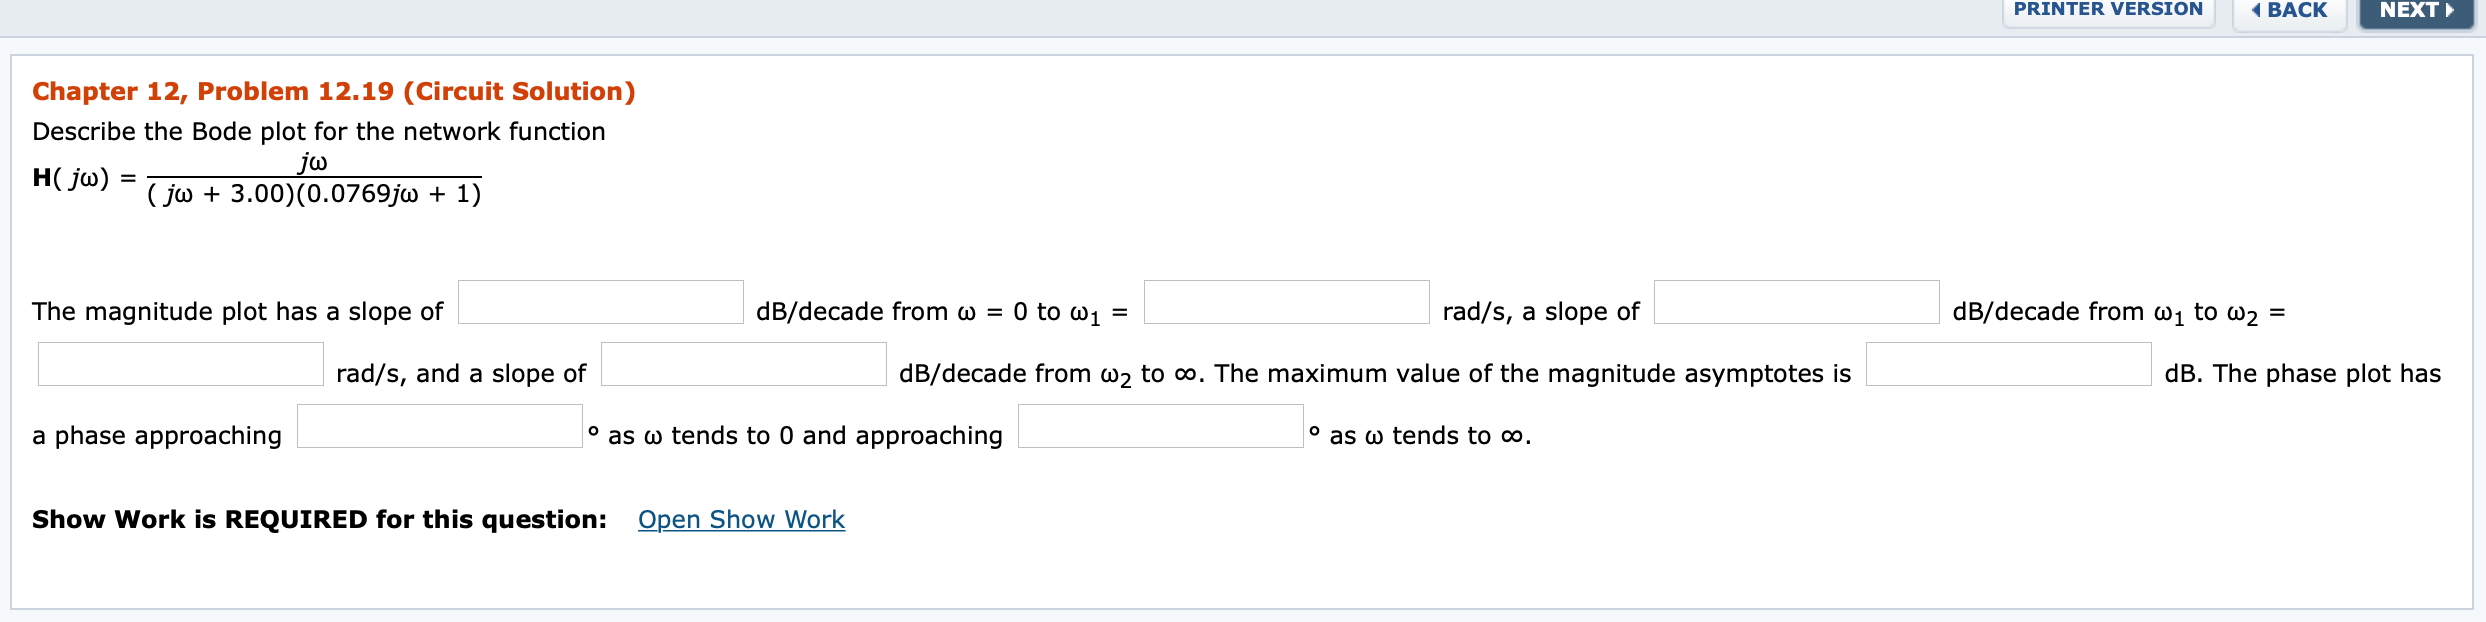
Task: Click the PRINTER VERSION button
Action: 2107,8
